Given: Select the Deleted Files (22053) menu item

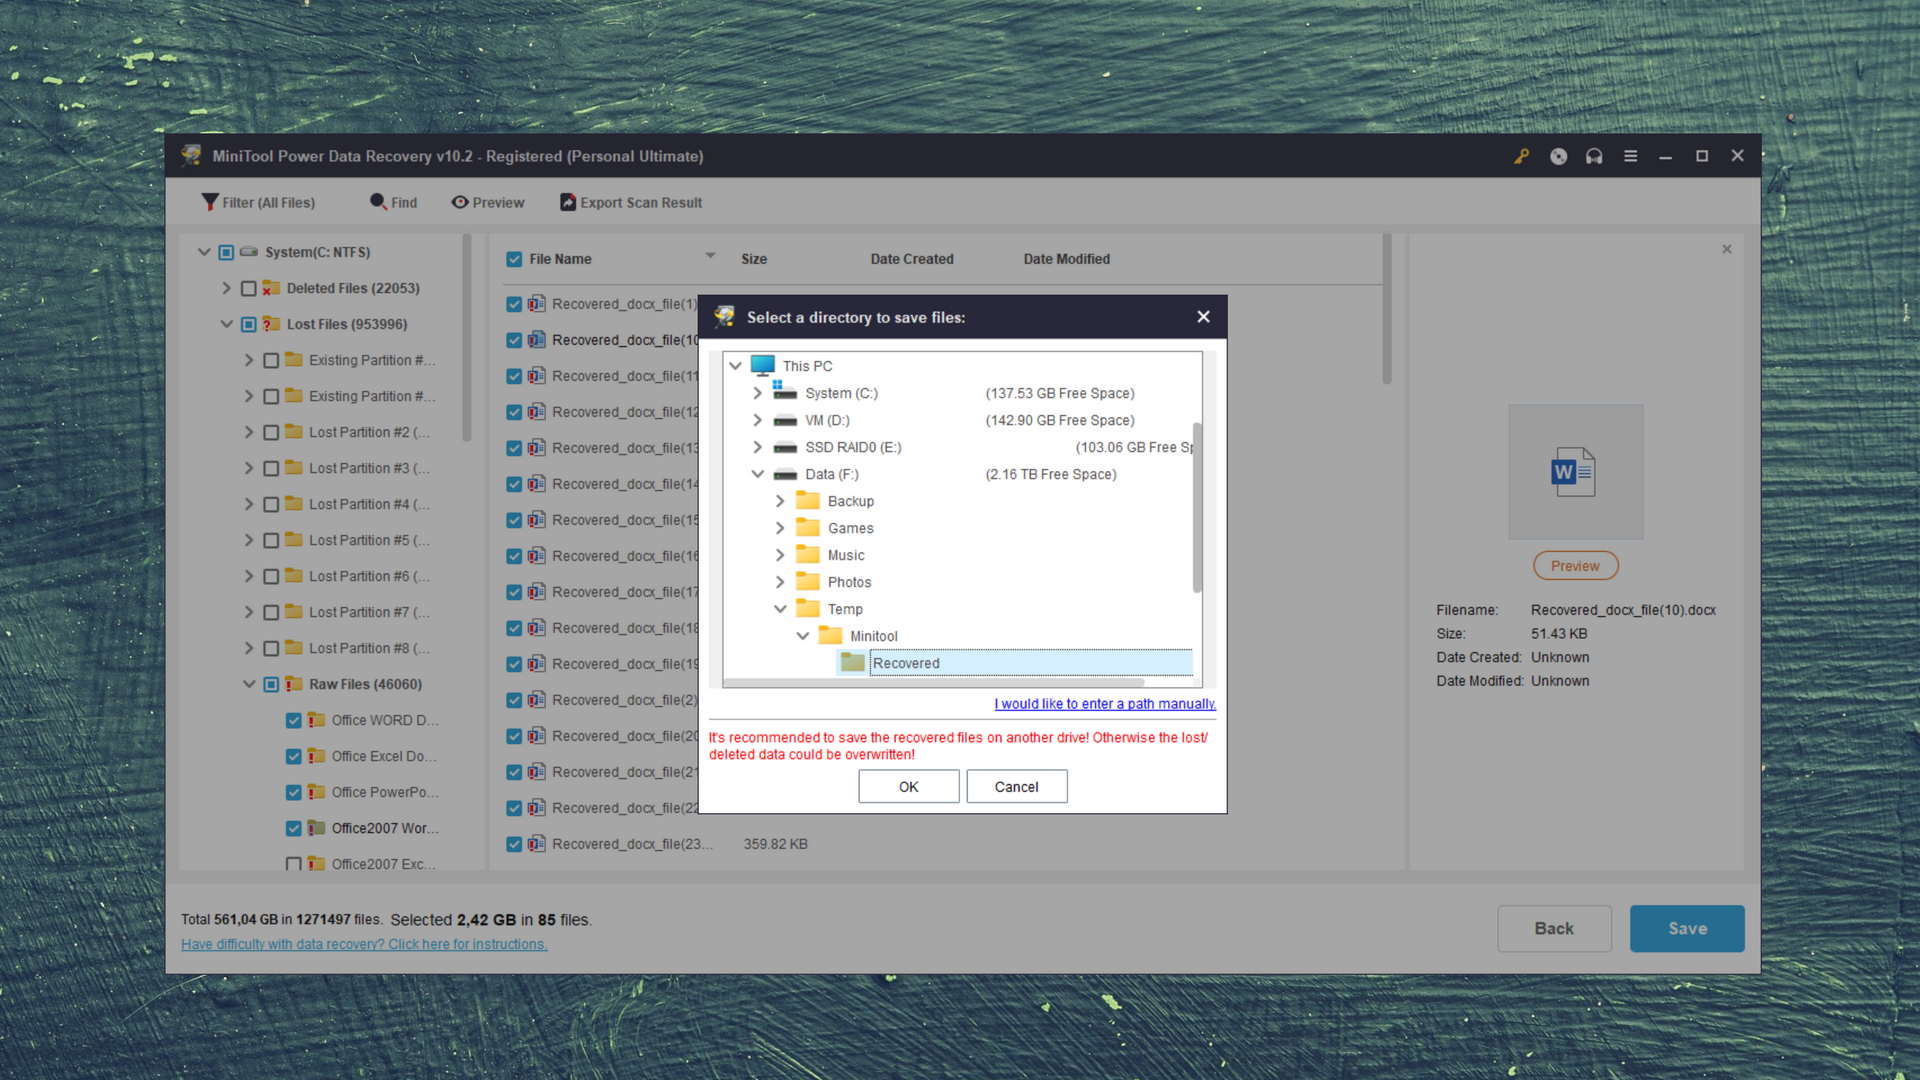Looking at the screenshot, I should pos(355,287).
